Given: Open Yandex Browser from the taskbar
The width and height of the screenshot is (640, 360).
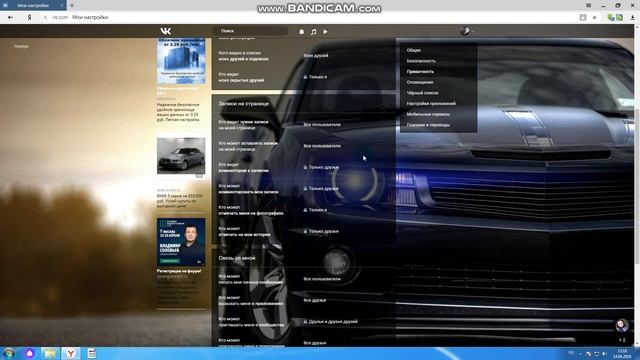Looking at the screenshot, I should point(71,353).
